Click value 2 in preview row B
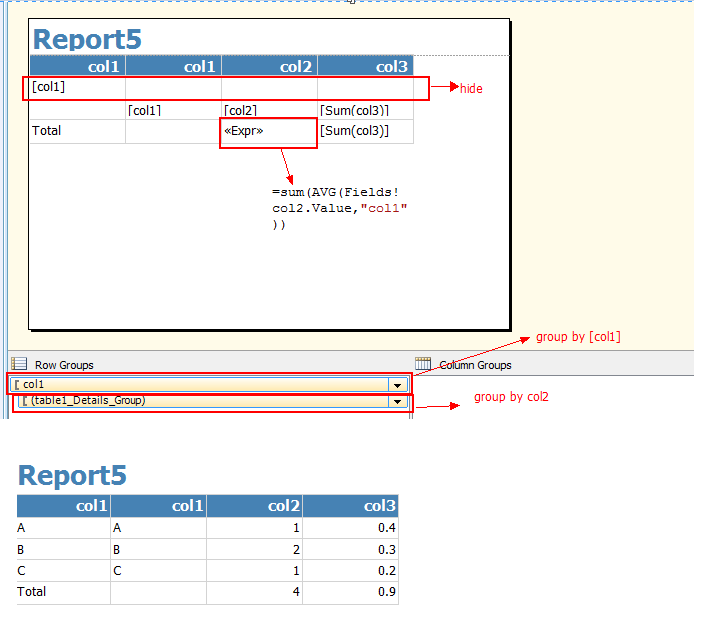 click(296, 549)
